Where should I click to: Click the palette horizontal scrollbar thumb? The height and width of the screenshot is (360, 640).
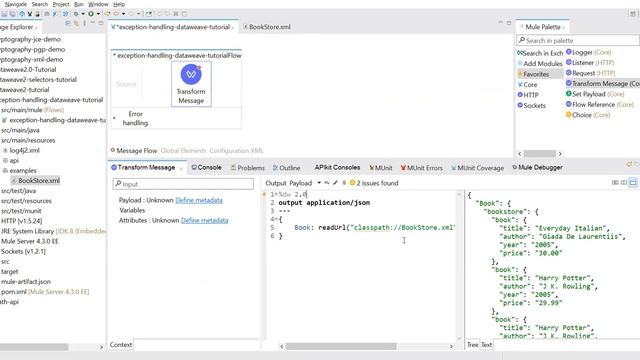pos(540,153)
